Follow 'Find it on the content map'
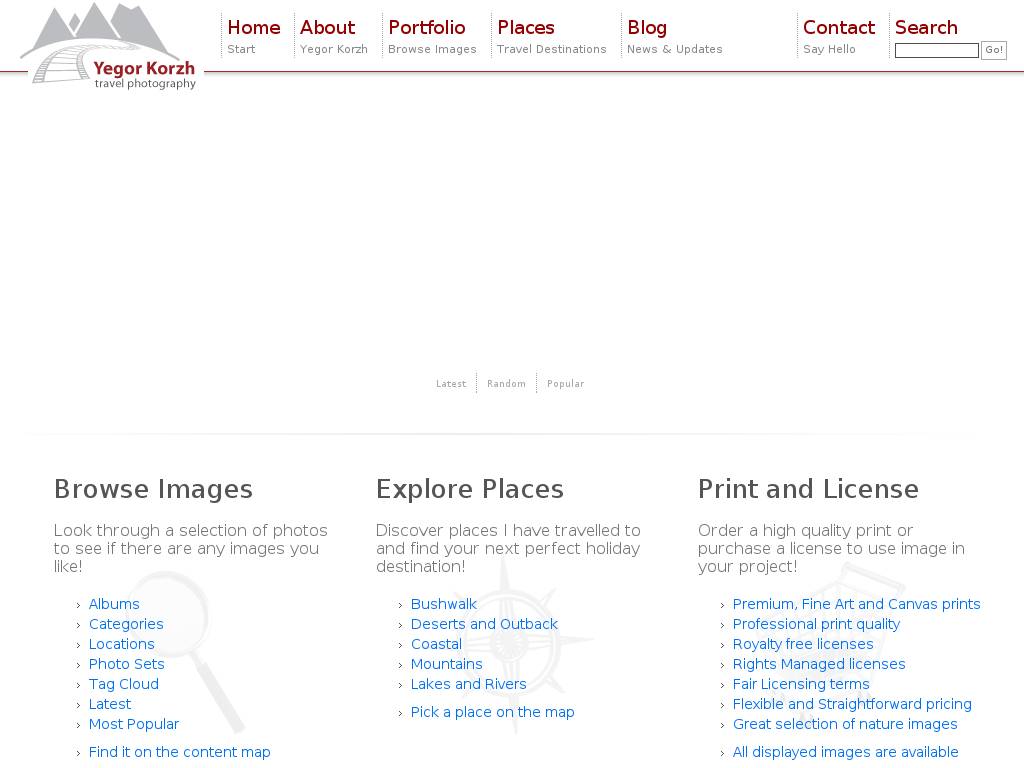 (x=180, y=752)
